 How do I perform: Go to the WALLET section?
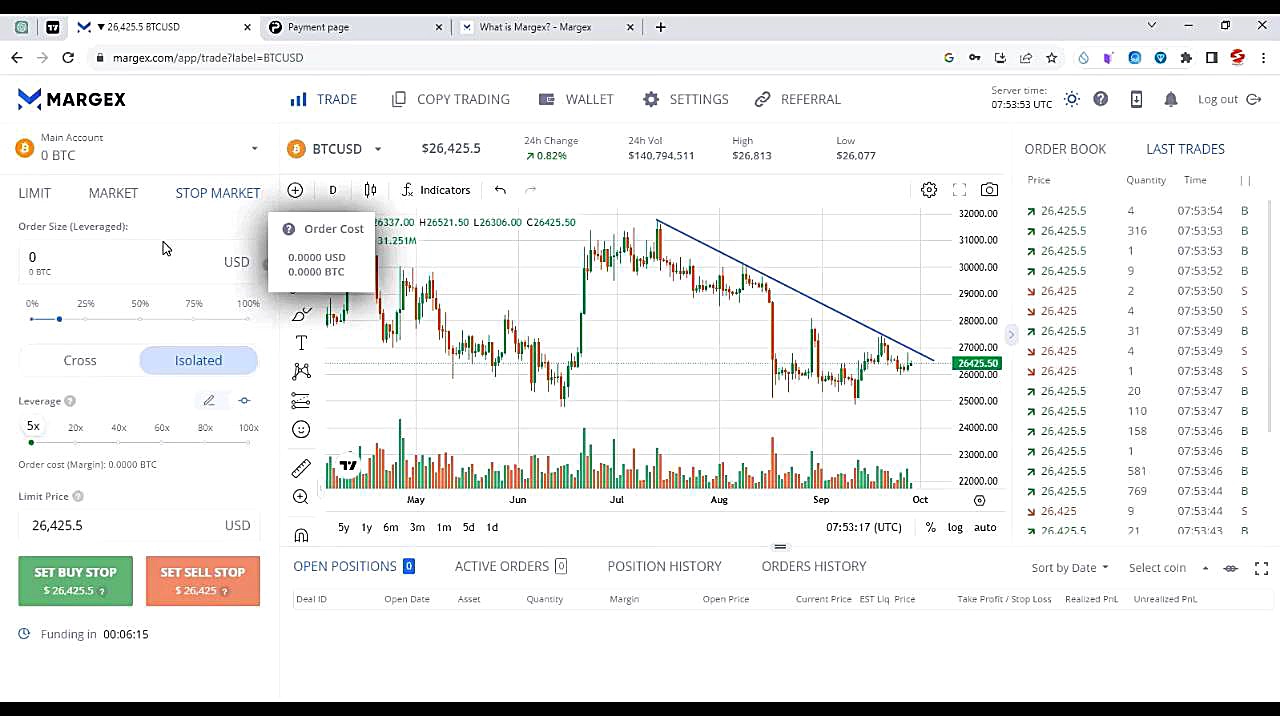[576, 99]
